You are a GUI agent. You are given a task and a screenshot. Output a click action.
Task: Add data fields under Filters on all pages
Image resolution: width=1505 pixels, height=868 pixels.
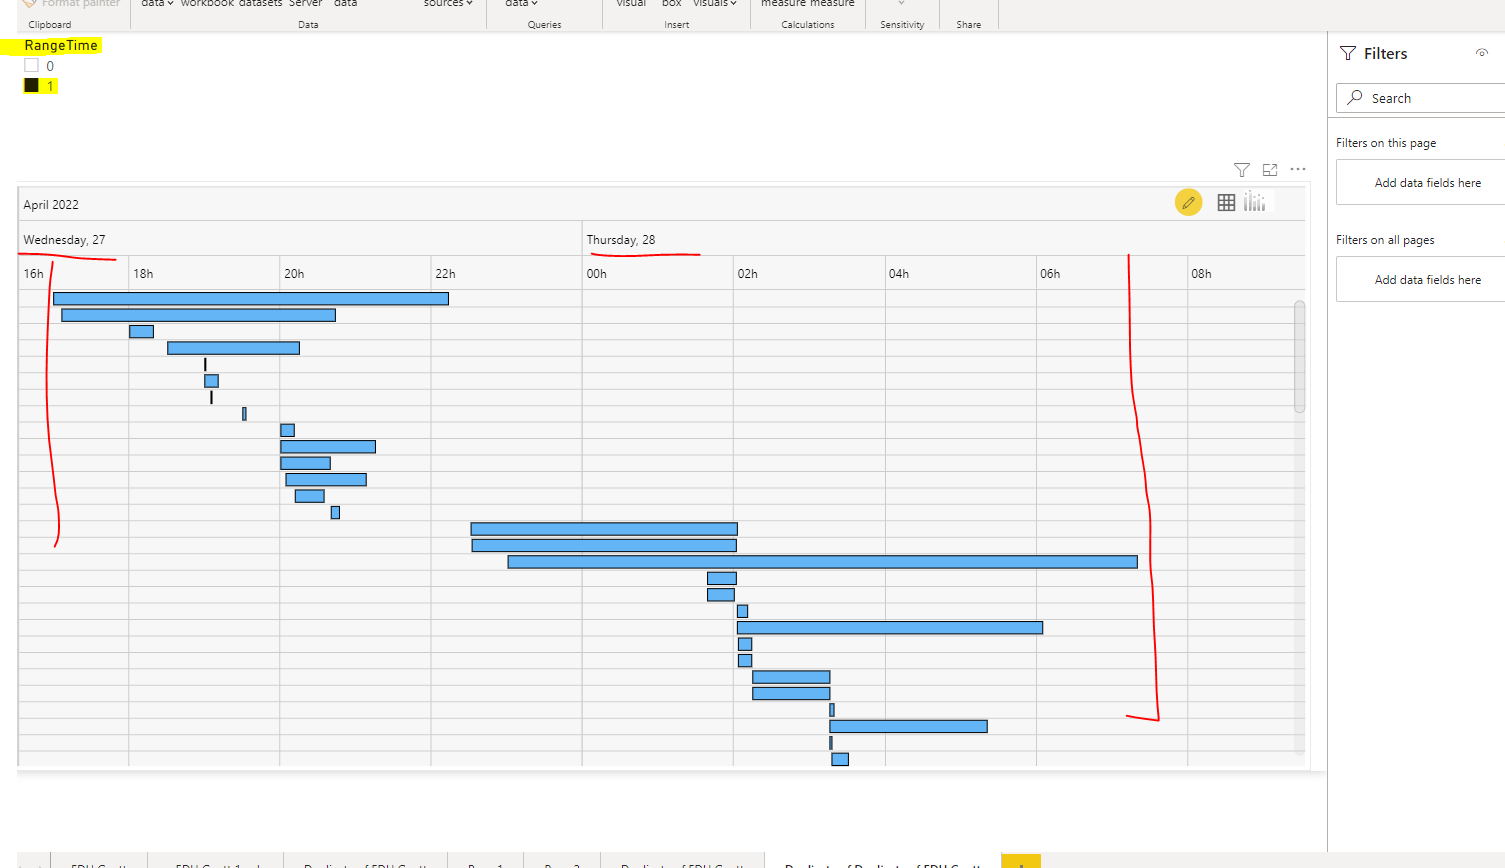[1421, 280]
